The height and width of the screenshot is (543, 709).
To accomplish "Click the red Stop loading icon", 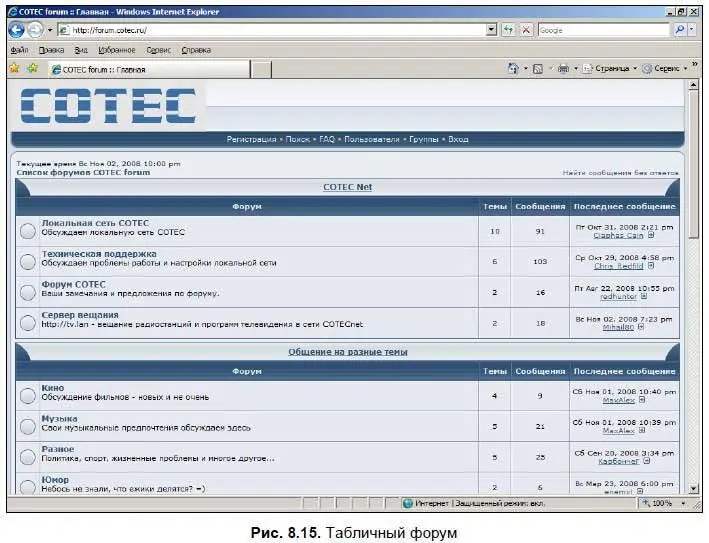I will click(526, 30).
